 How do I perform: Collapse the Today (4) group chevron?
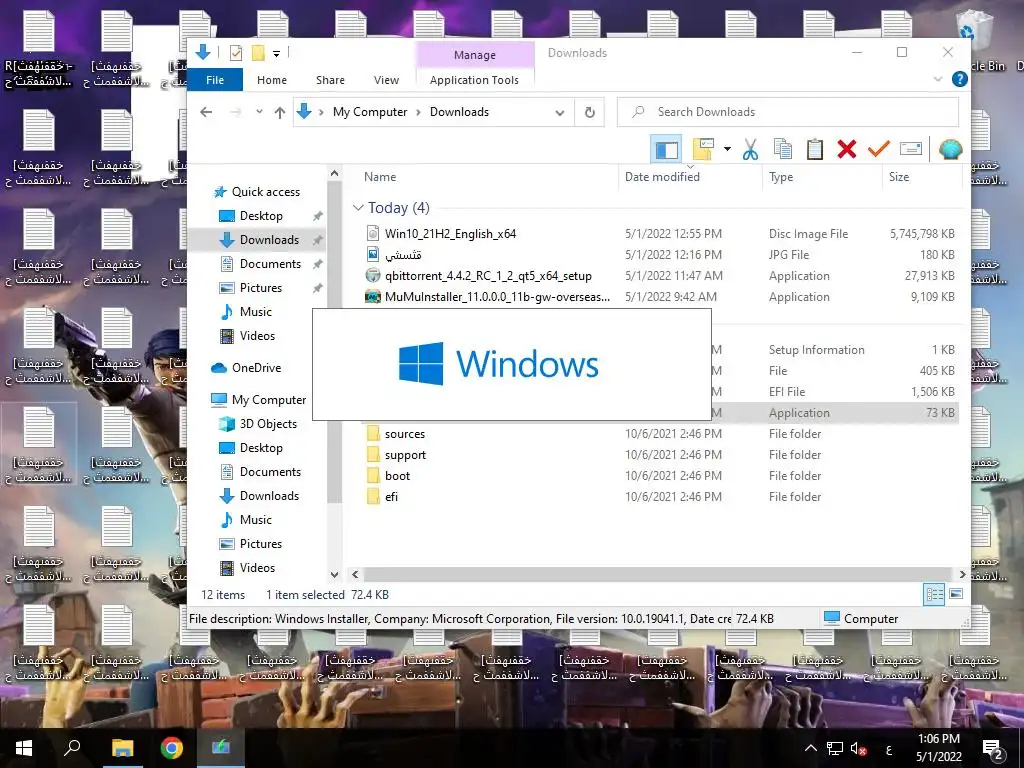(x=358, y=208)
